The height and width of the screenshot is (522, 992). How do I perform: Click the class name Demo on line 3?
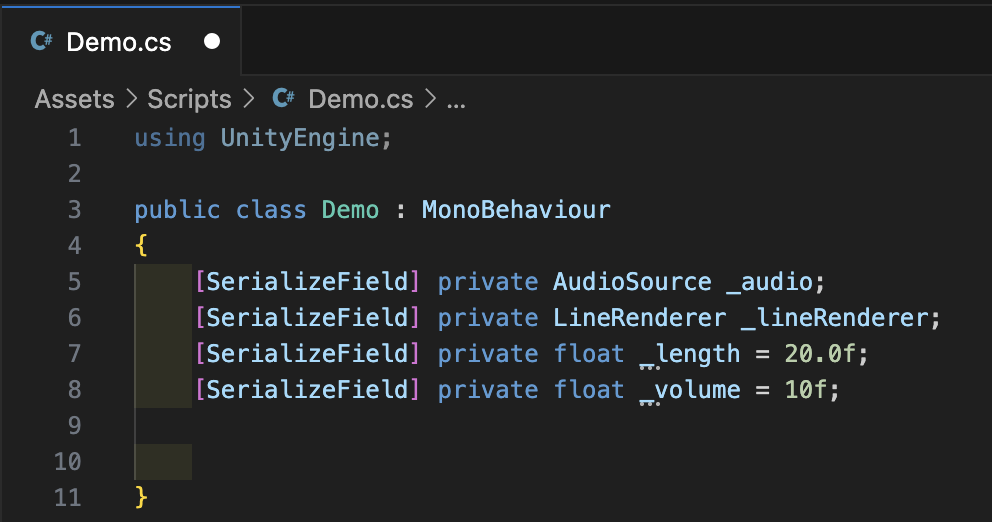coord(350,209)
